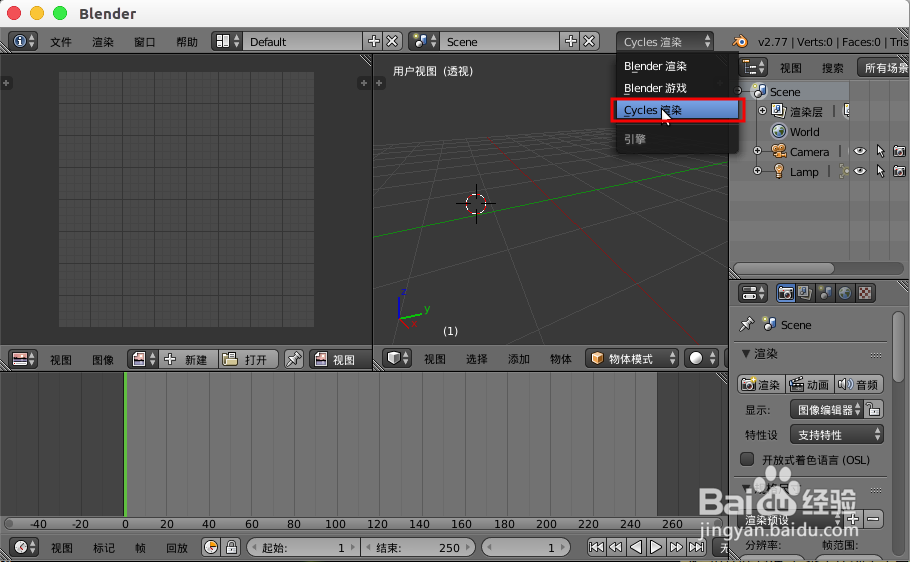Delete the Default screen layout
Screen dimensions: 910x562
pyautogui.click(x=392, y=41)
